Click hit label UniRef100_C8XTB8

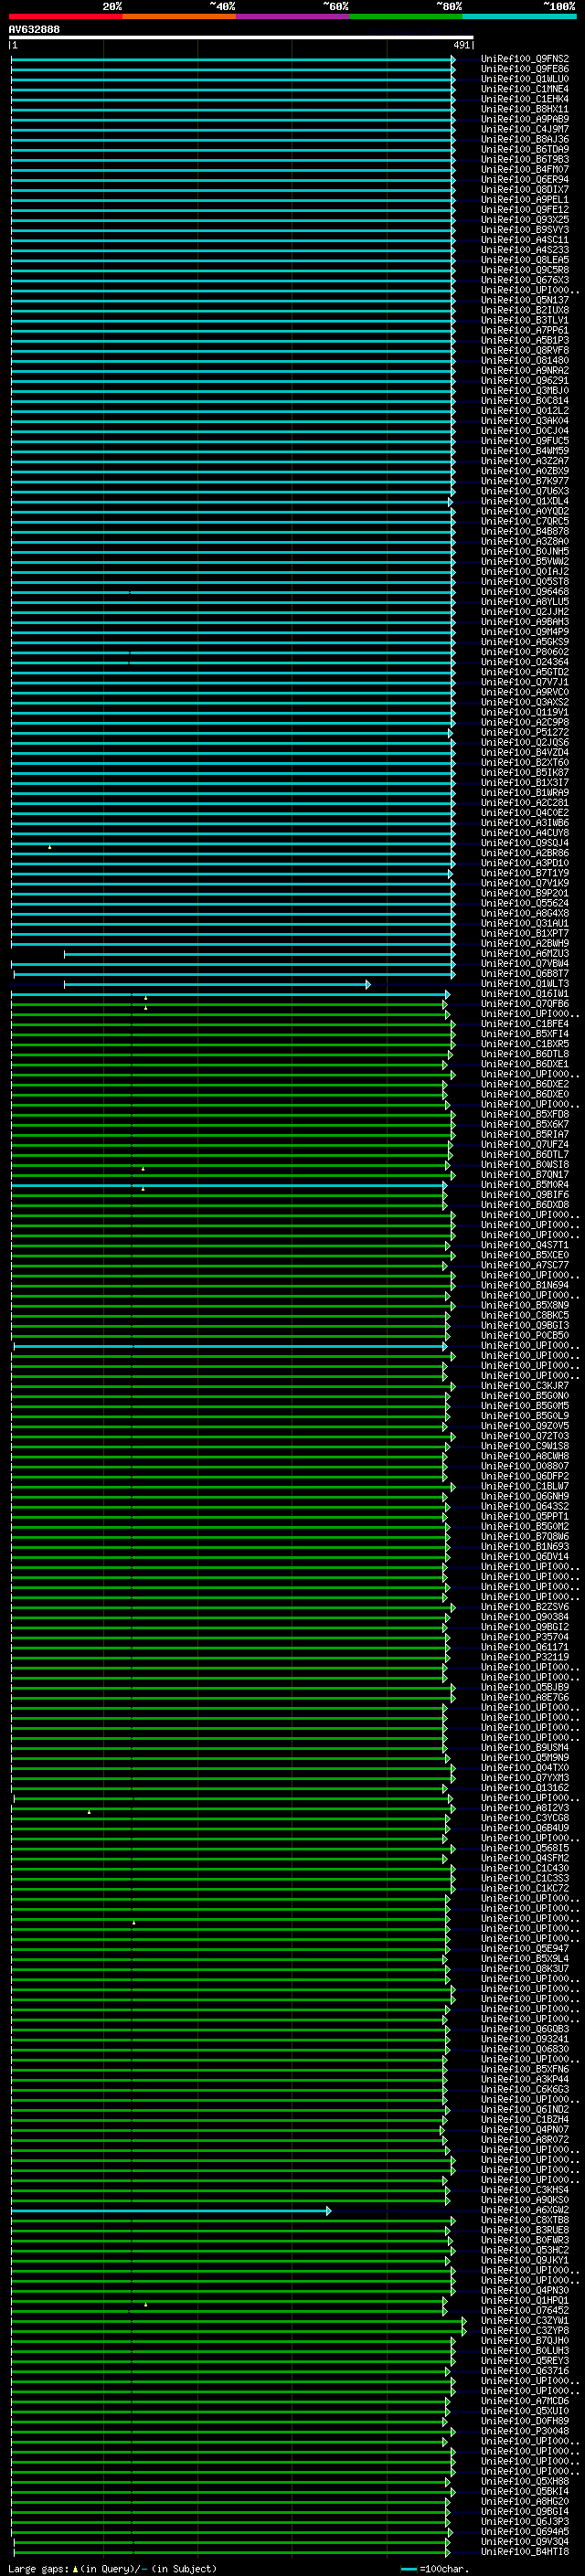coord(525,2221)
